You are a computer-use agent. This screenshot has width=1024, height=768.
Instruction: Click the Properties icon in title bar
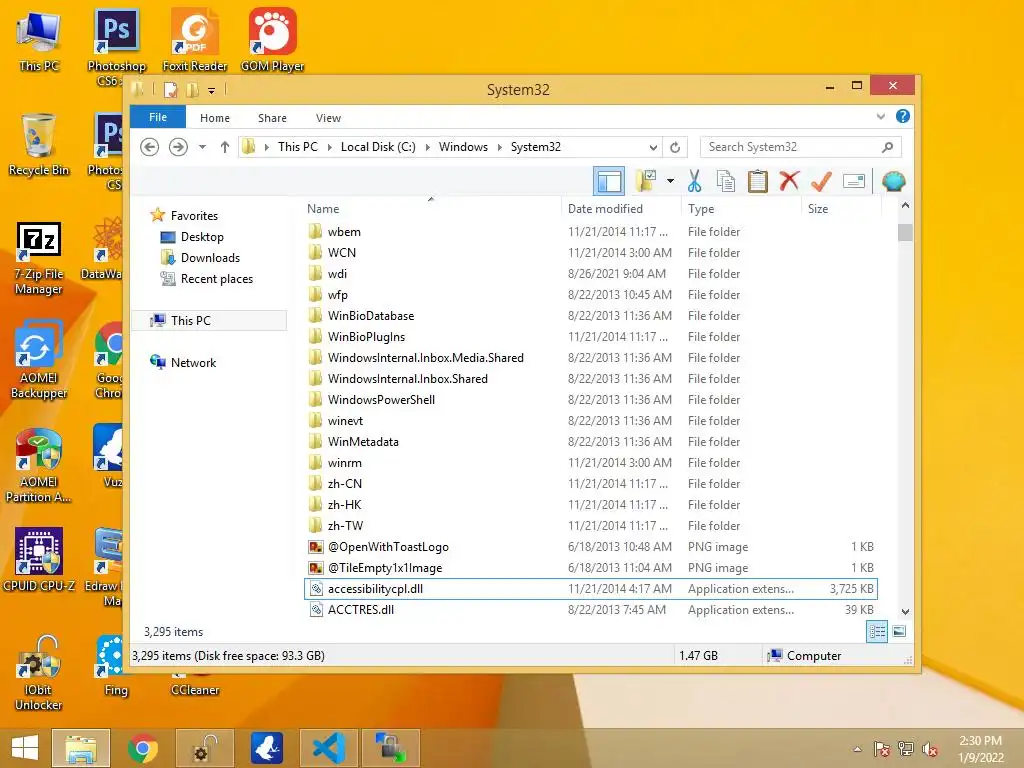[x=170, y=89]
